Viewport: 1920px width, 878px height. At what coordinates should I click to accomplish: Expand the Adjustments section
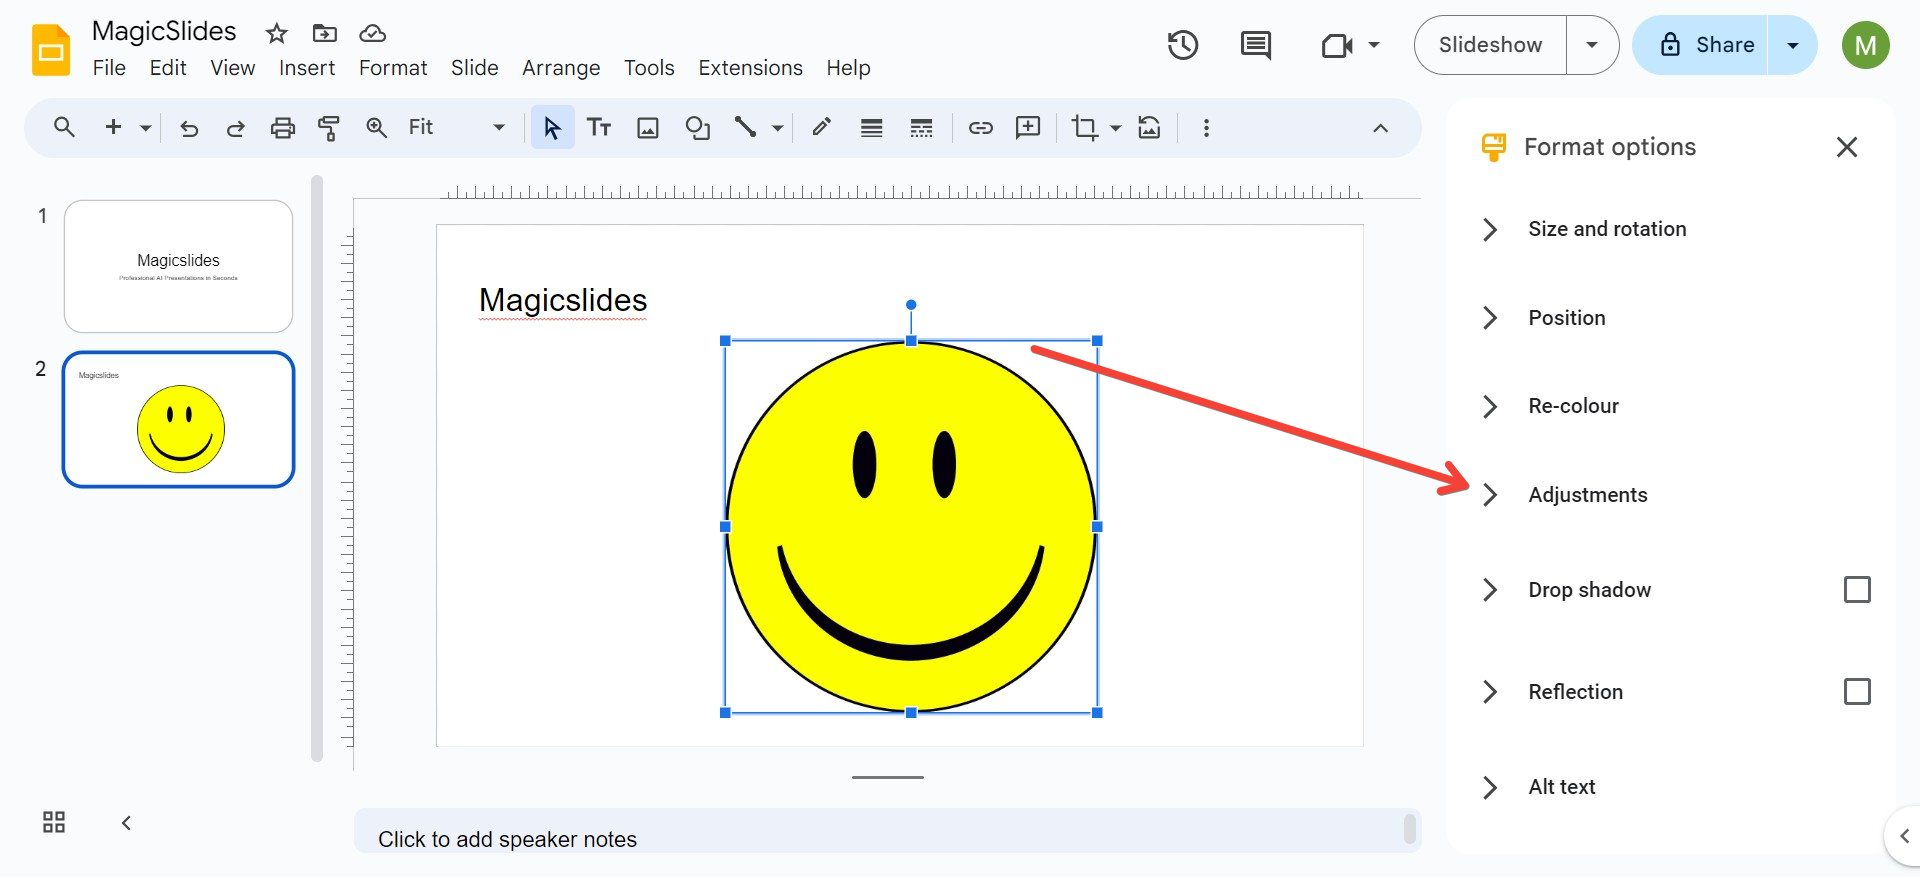[1587, 495]
